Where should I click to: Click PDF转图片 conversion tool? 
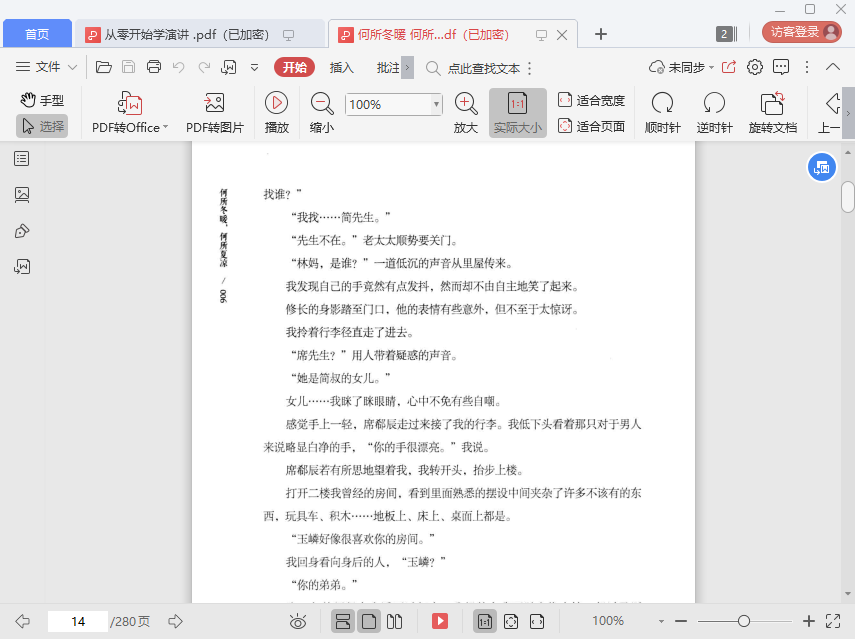pyautogui.click(x=215, y=113)
